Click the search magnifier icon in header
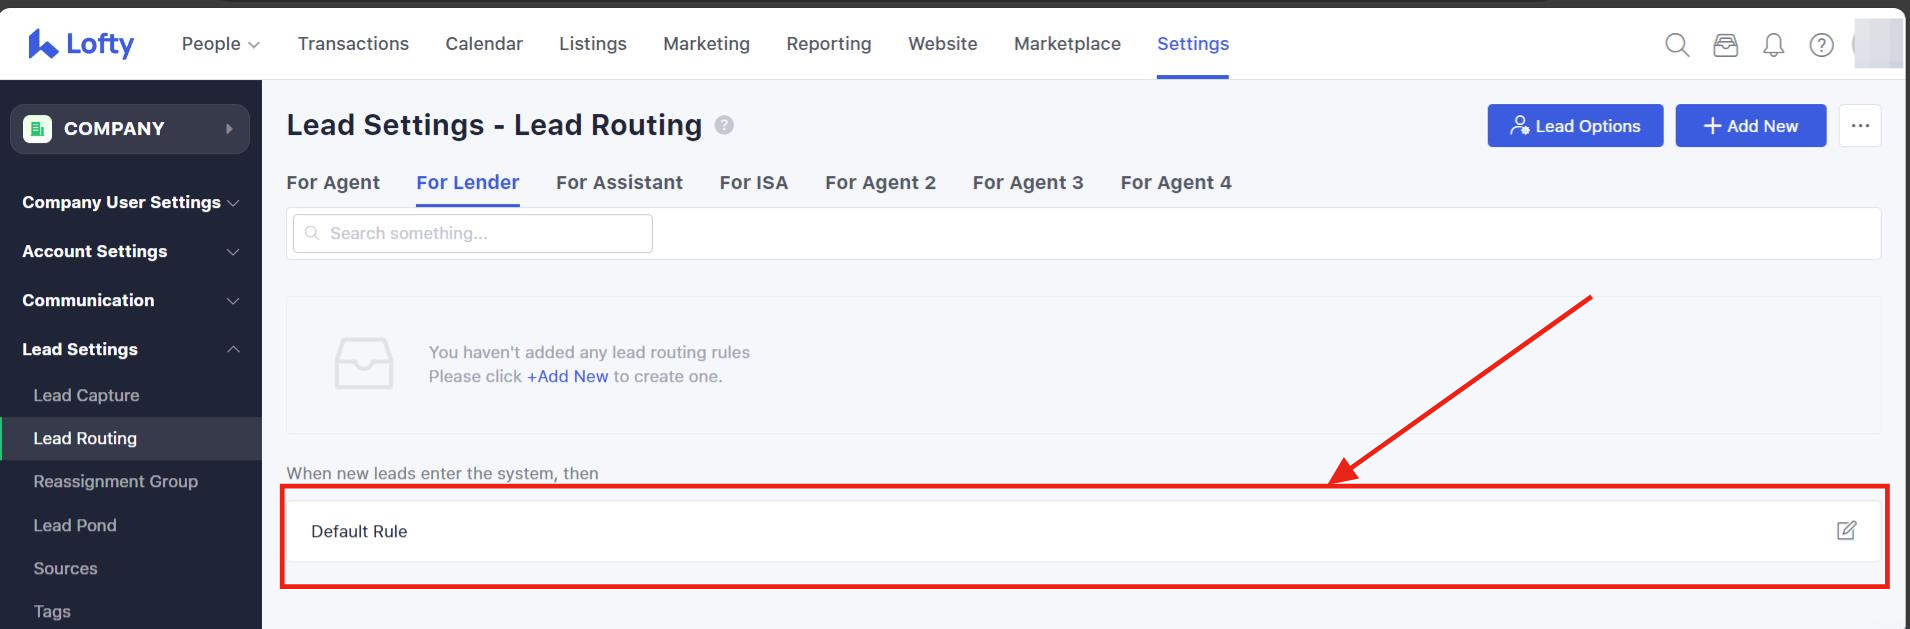Image resolution: width=1910 pixels, height=629 pixels. (x=1677, y=45)
